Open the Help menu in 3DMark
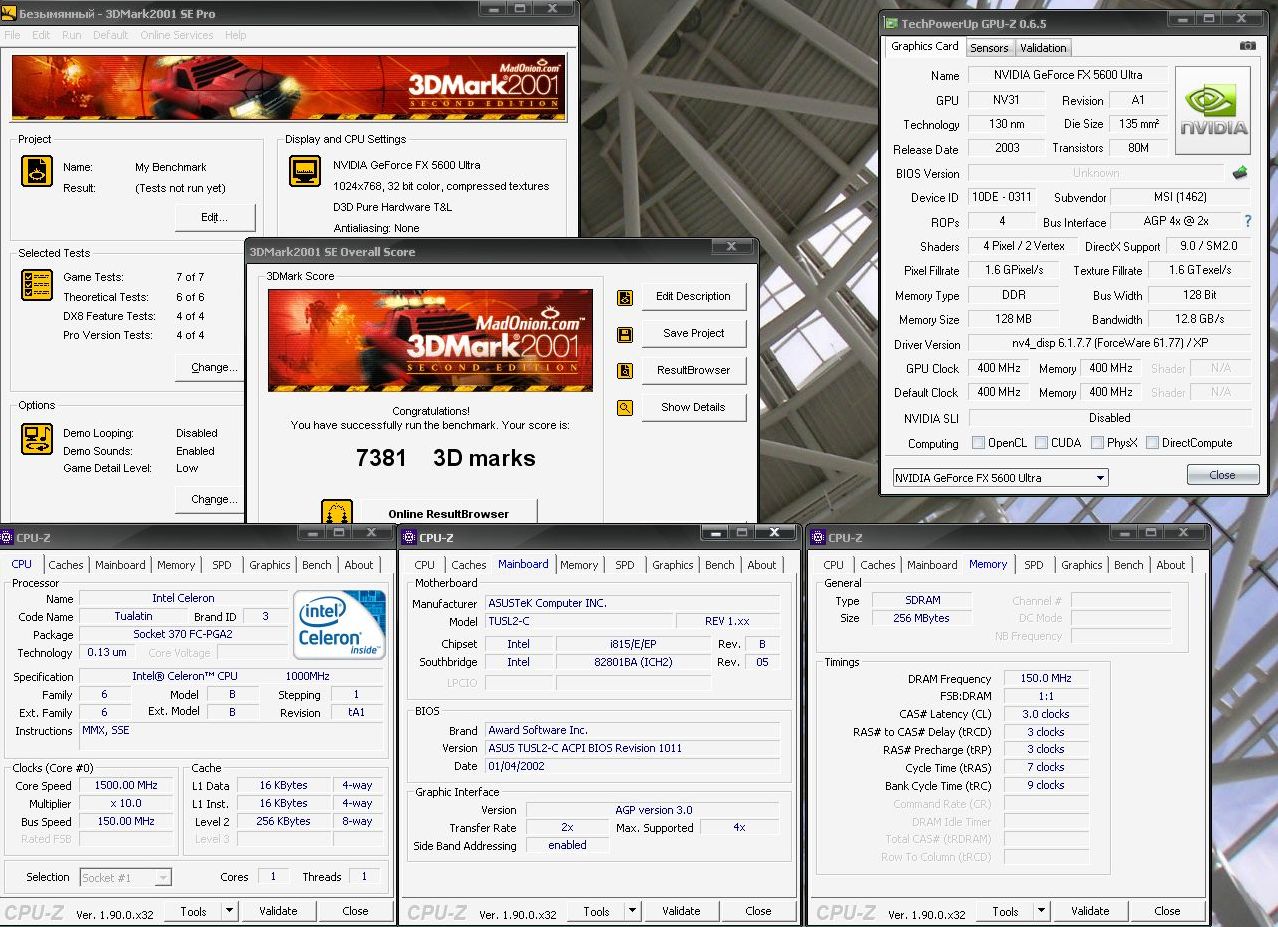 [236, 35]
